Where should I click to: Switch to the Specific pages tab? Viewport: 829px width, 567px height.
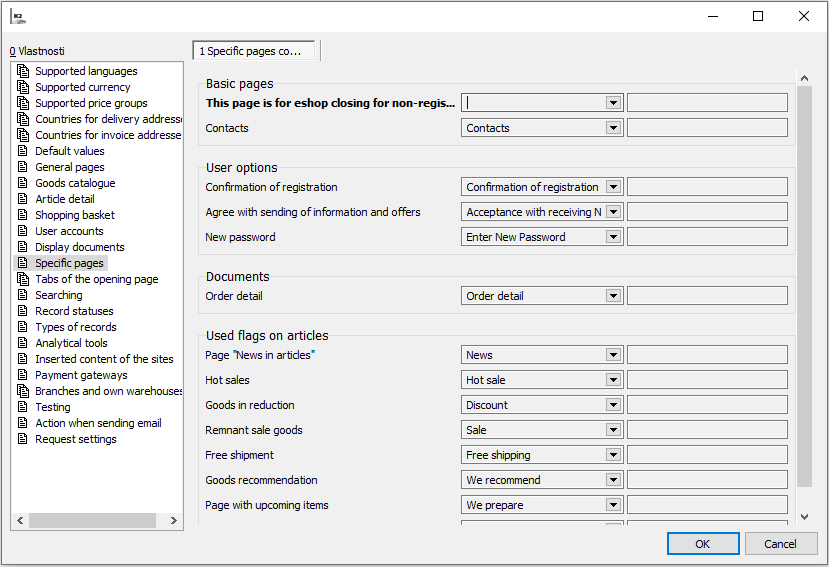pyautogui.click(x=254, y=51)
